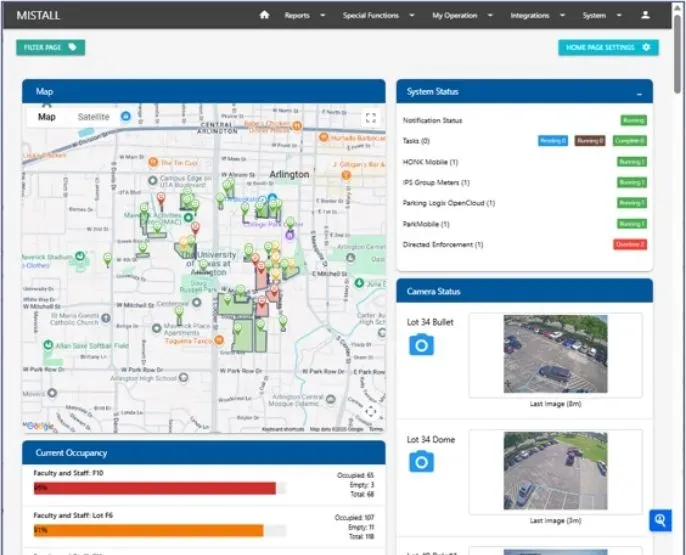Open the Lot 34 Dome camera image
686x555 pixels.
[x=555, y=471]
